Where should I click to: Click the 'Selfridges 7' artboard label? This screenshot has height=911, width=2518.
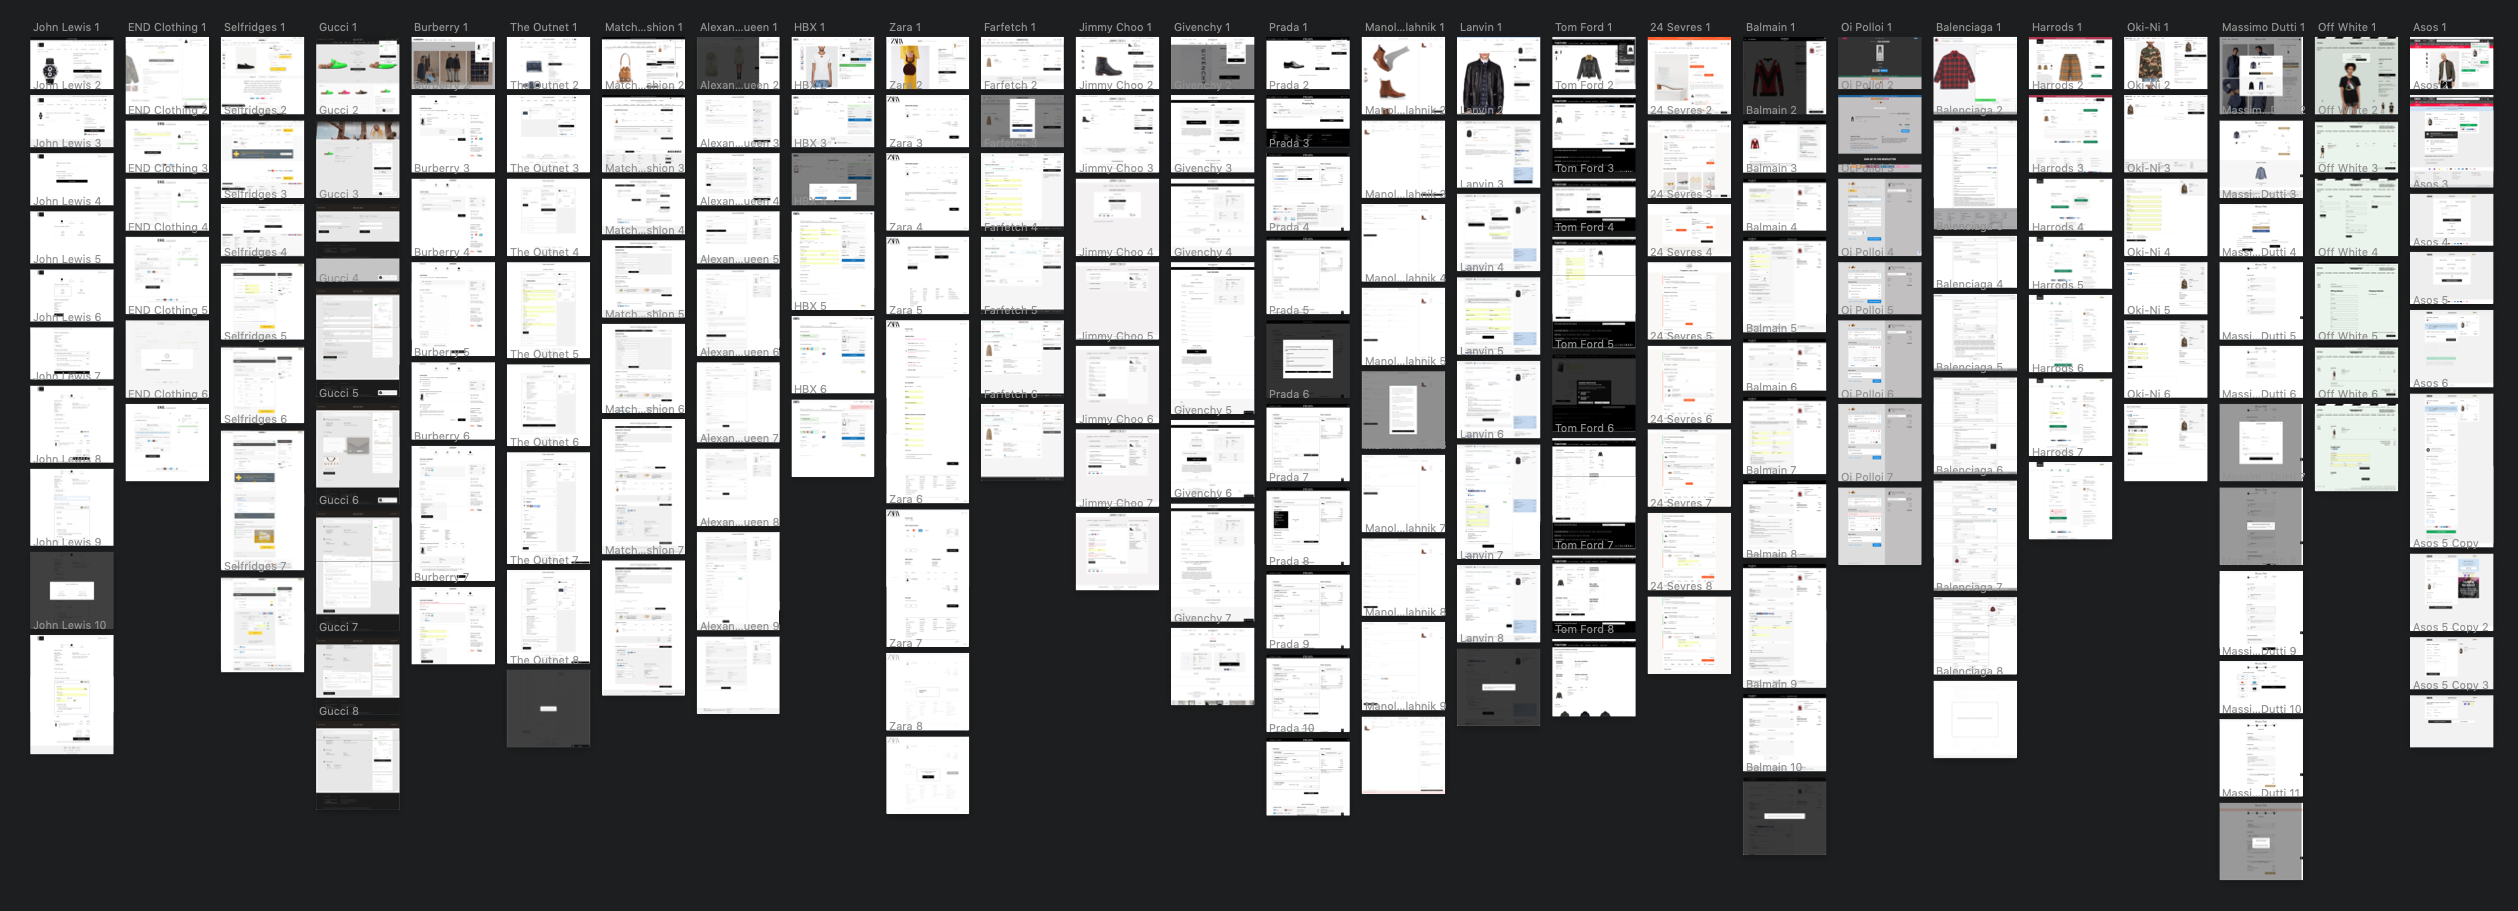click(x=255, y=566)
